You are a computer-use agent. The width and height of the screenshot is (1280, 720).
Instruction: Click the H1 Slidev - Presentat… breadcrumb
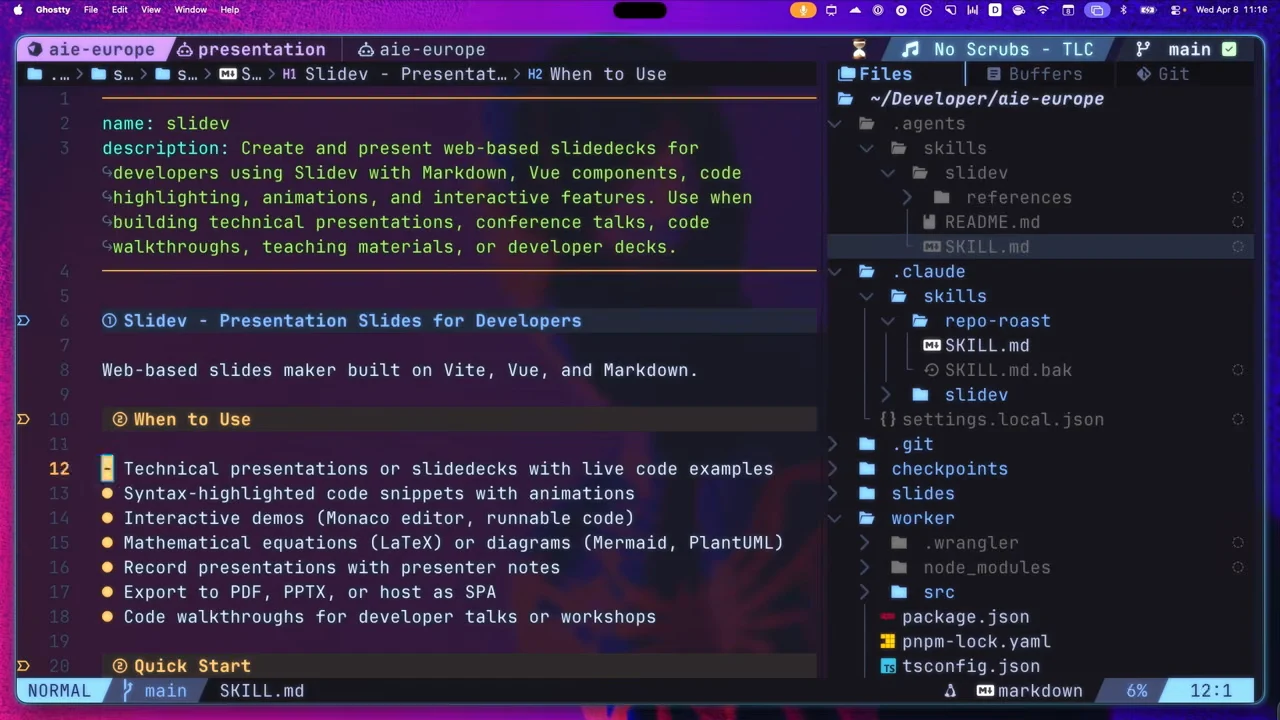(395, 74)
